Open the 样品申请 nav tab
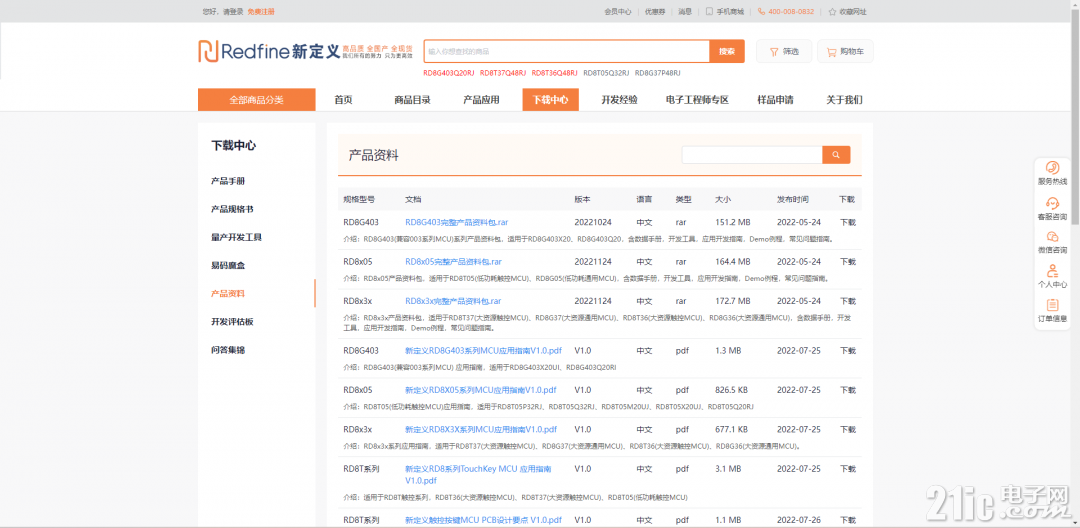 775,100
